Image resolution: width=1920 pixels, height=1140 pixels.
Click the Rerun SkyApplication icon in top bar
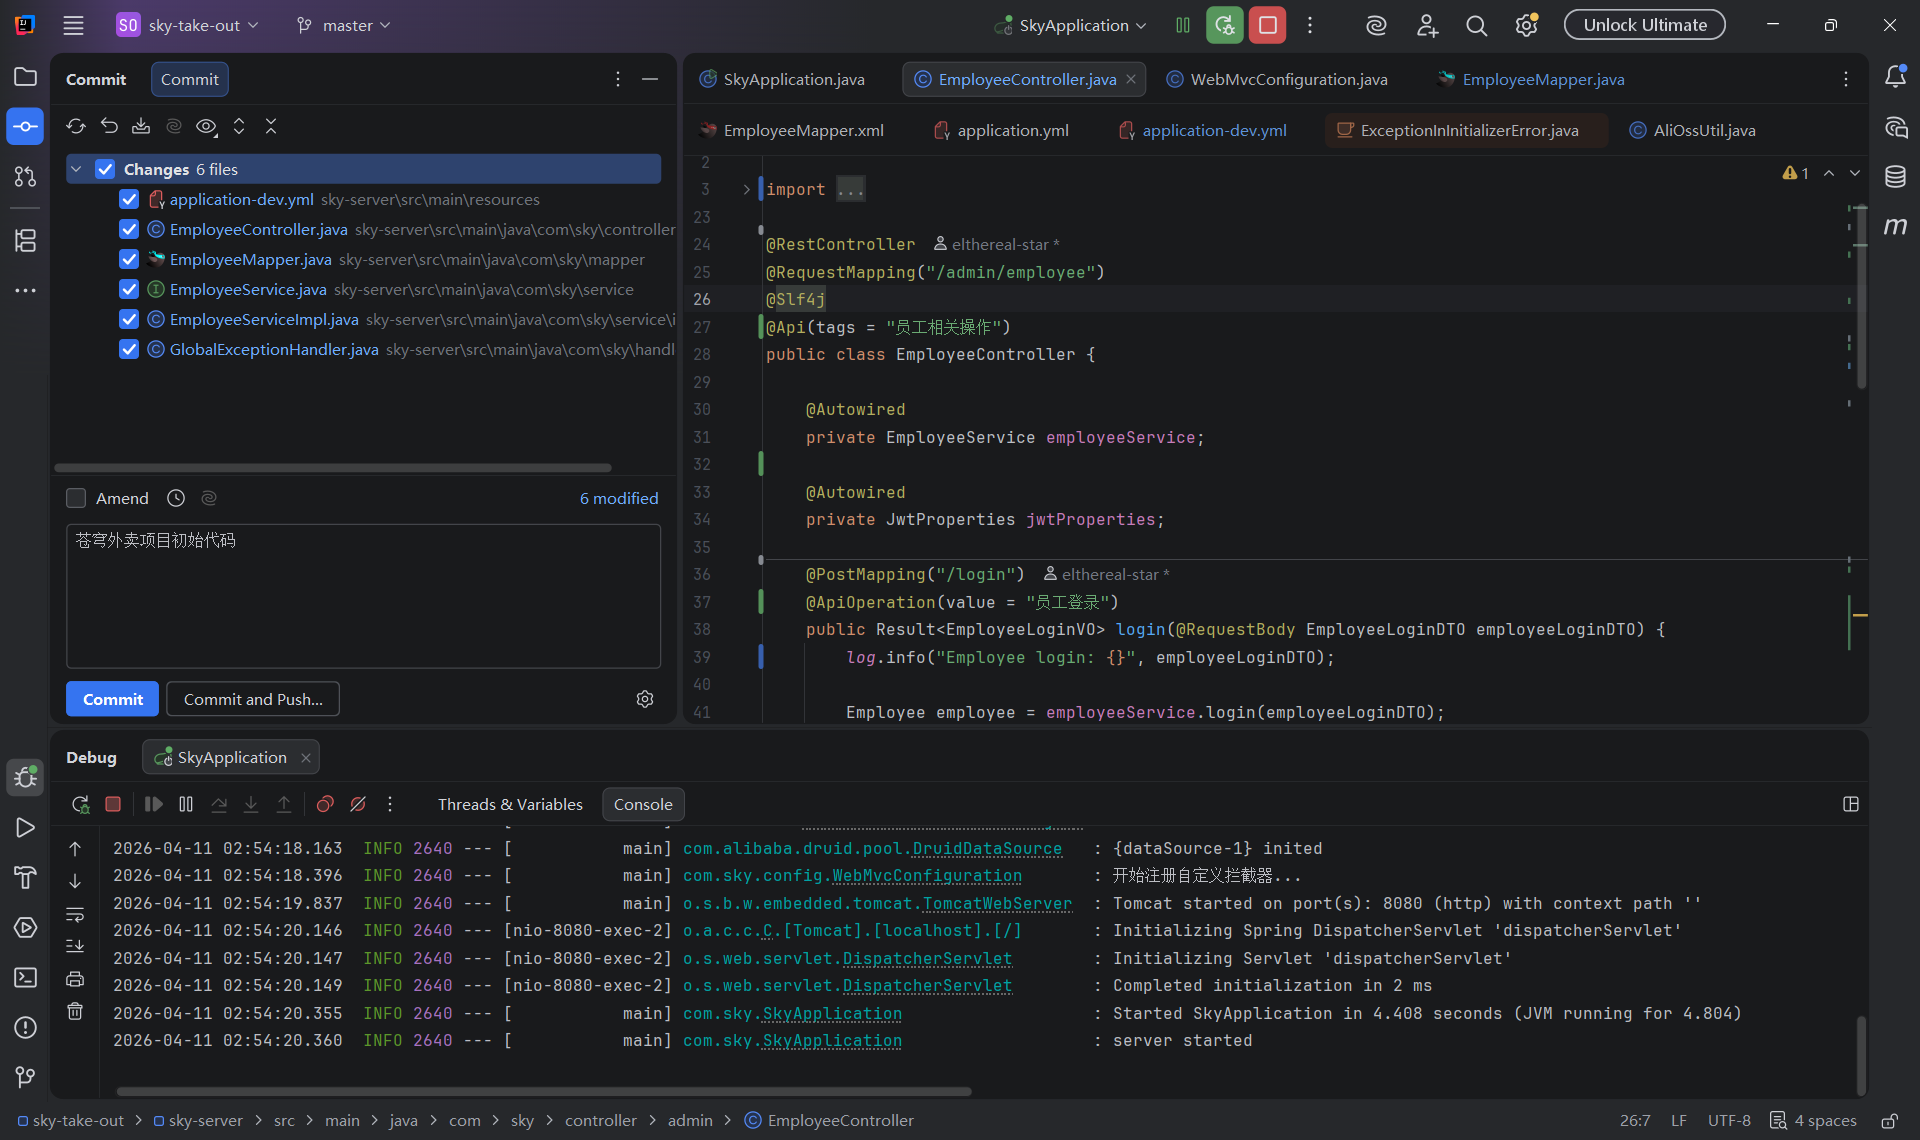click(1224, 25)
